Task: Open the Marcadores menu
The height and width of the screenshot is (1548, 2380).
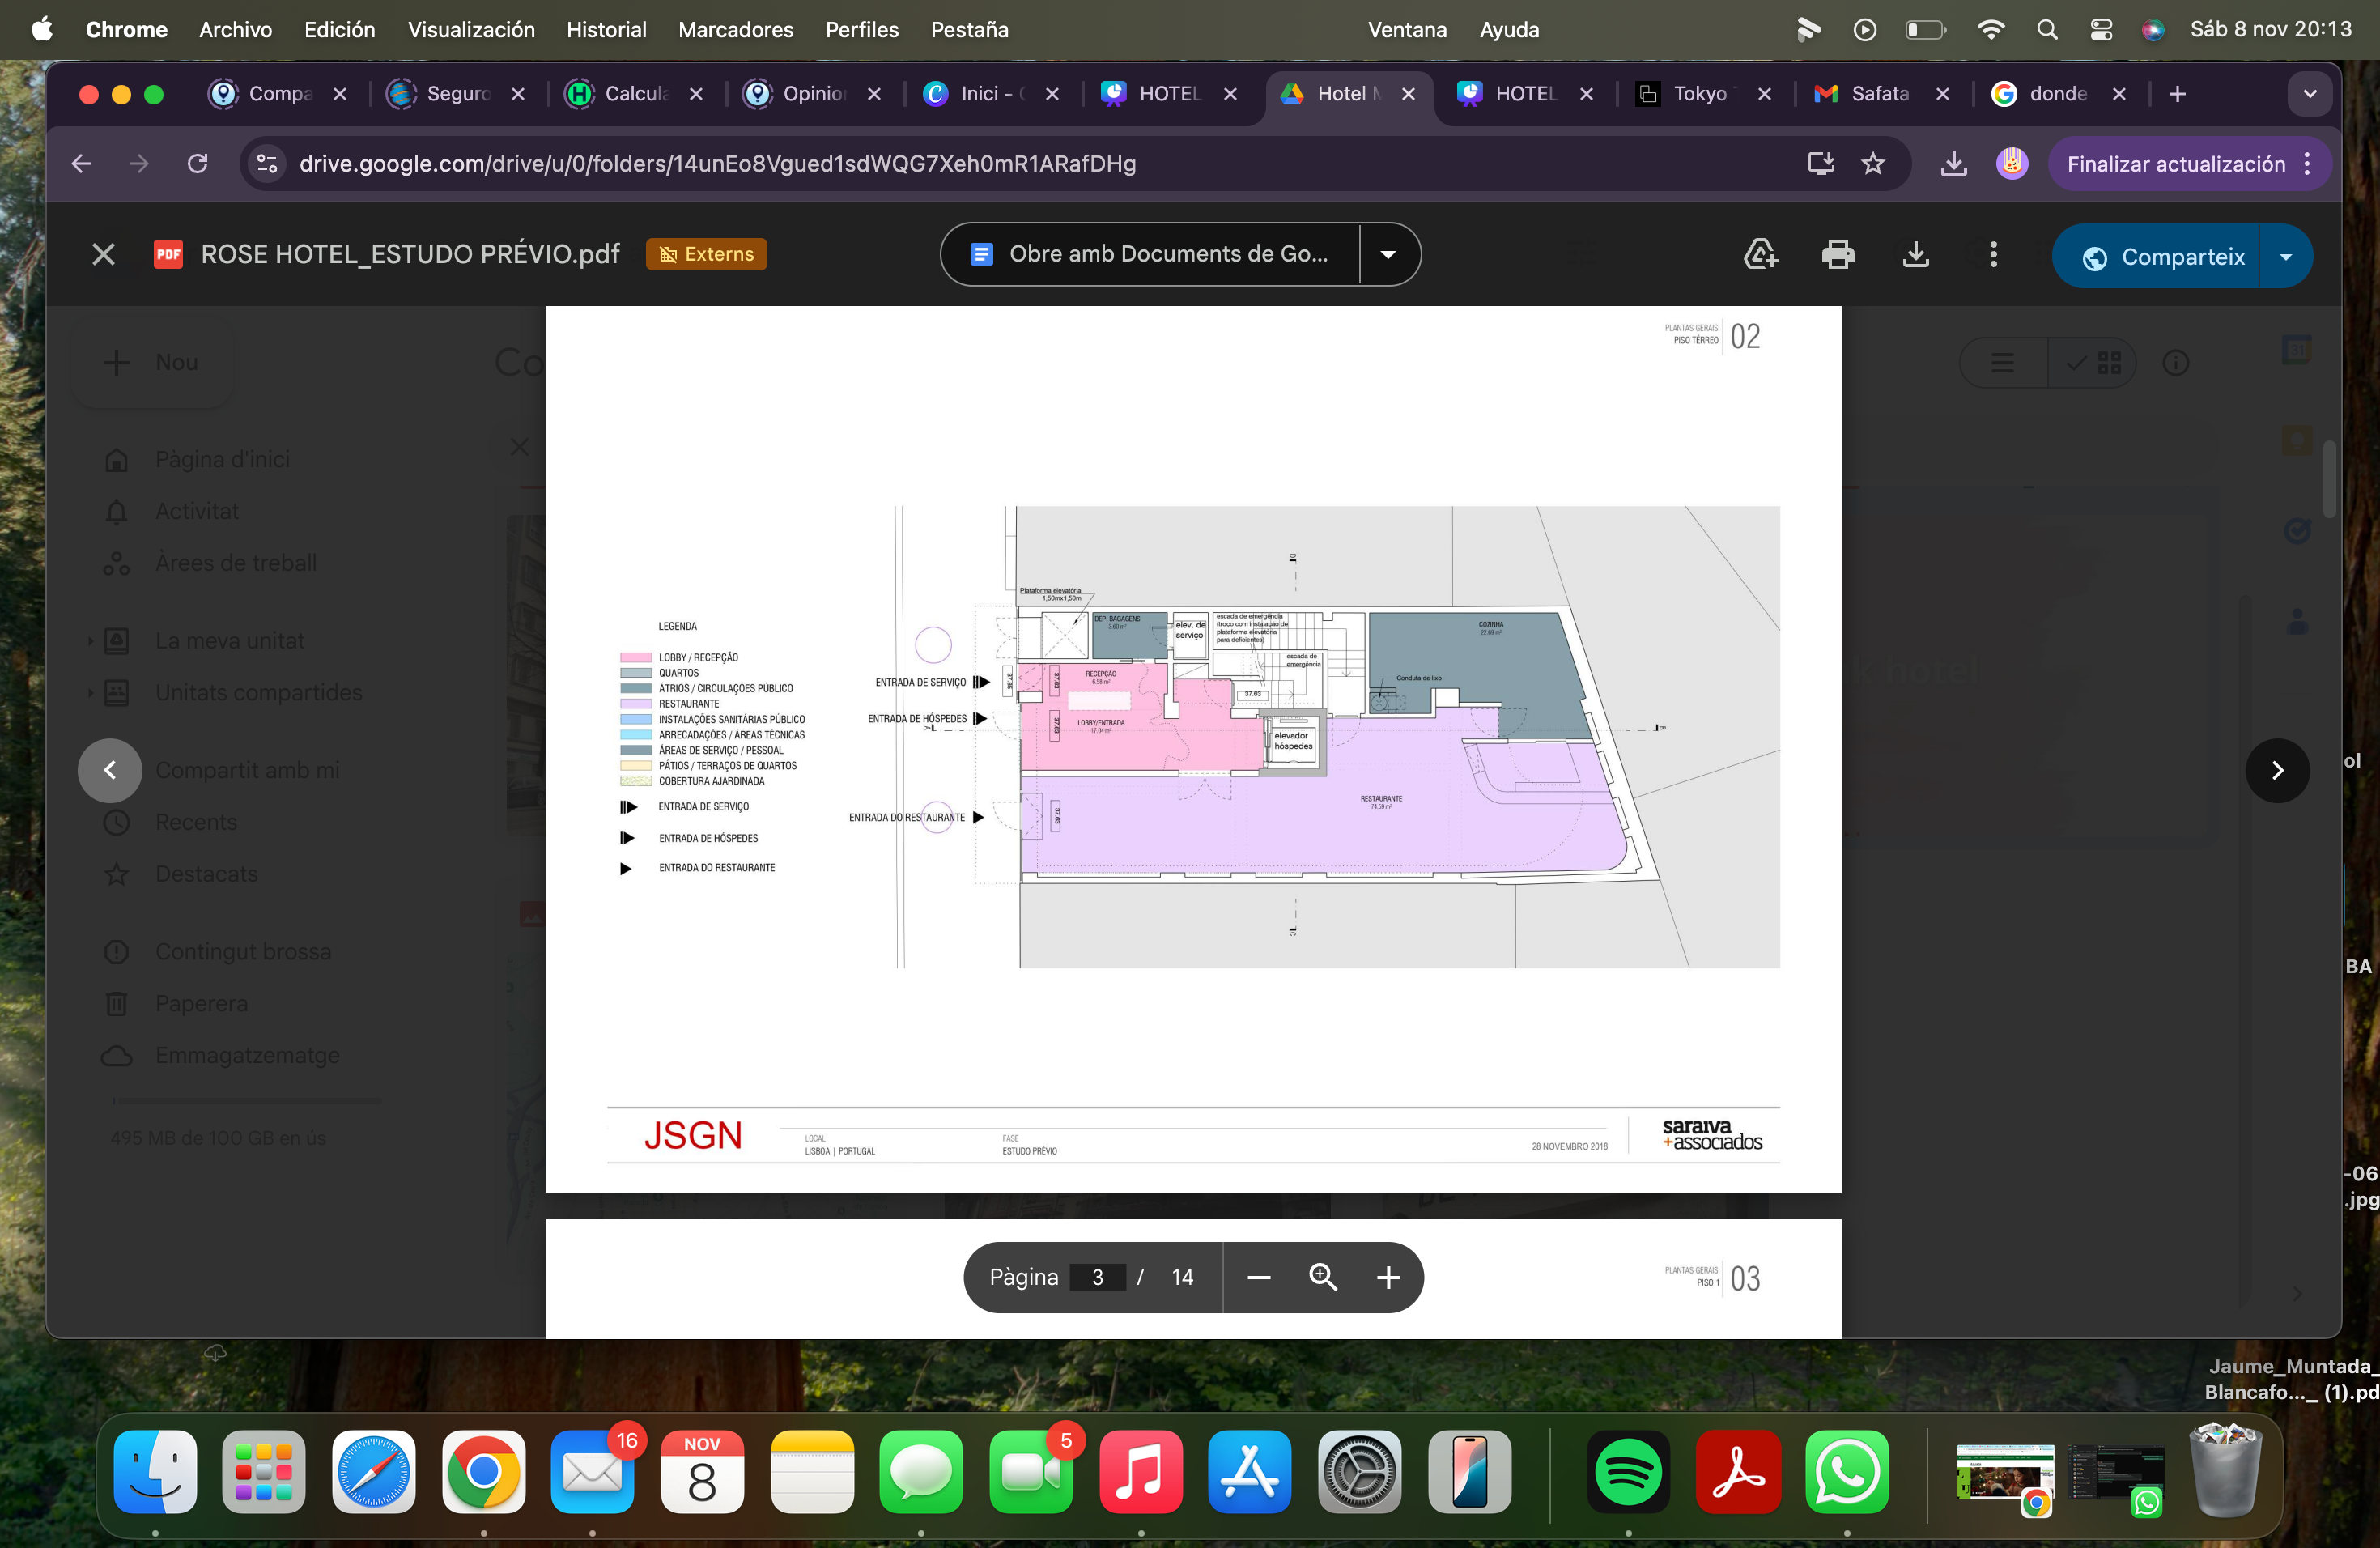Action: (735, 30)
